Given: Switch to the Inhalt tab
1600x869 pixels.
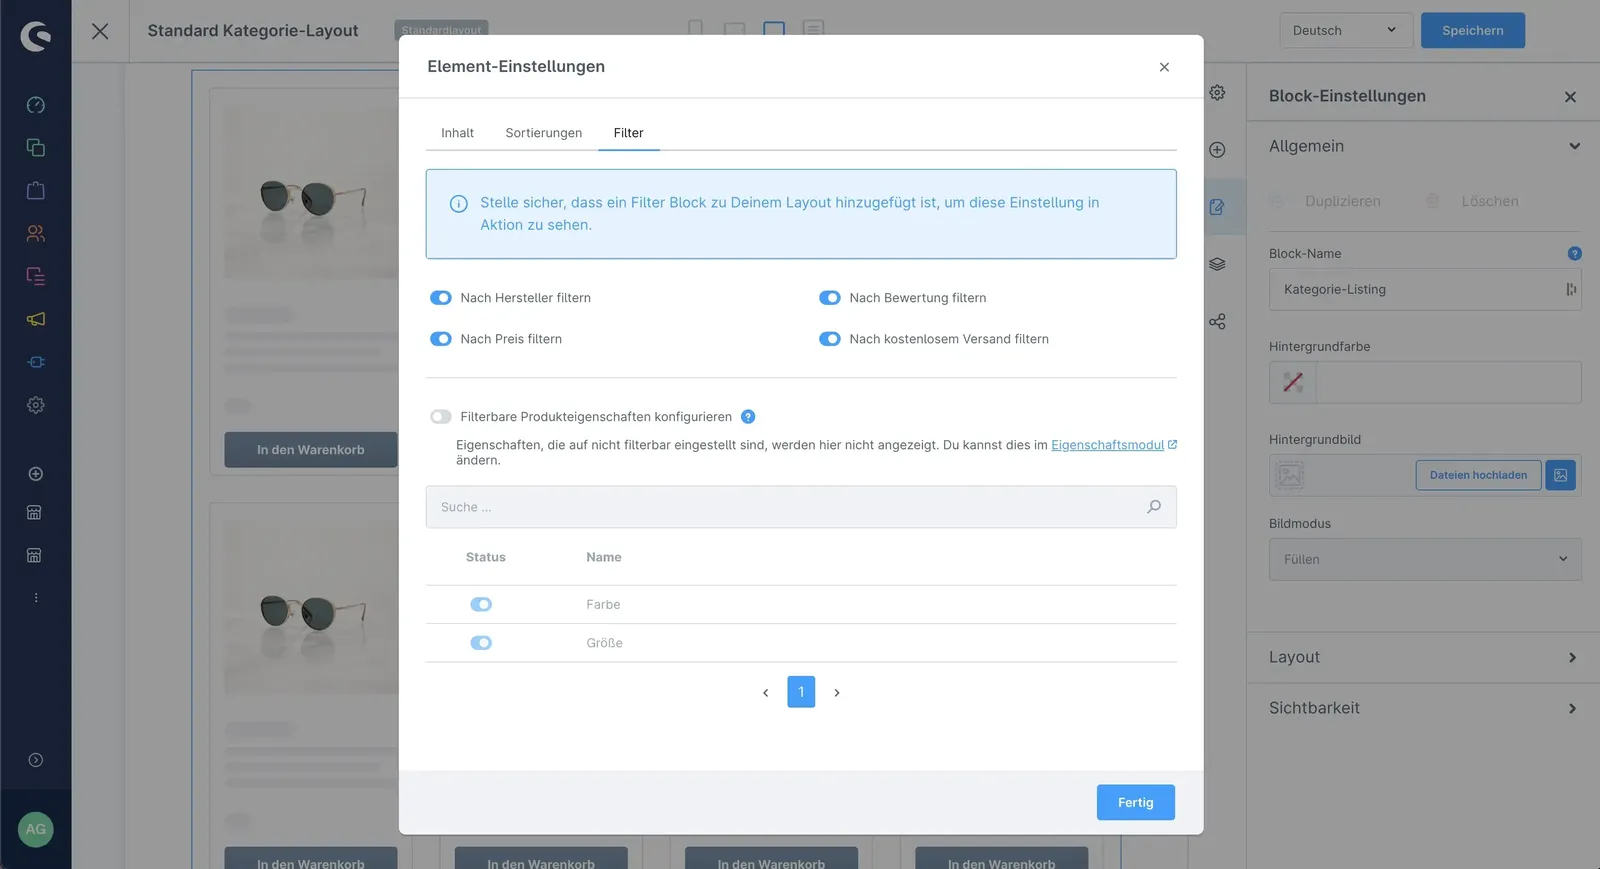Looking at the screenshot, I should click(457, 133).
